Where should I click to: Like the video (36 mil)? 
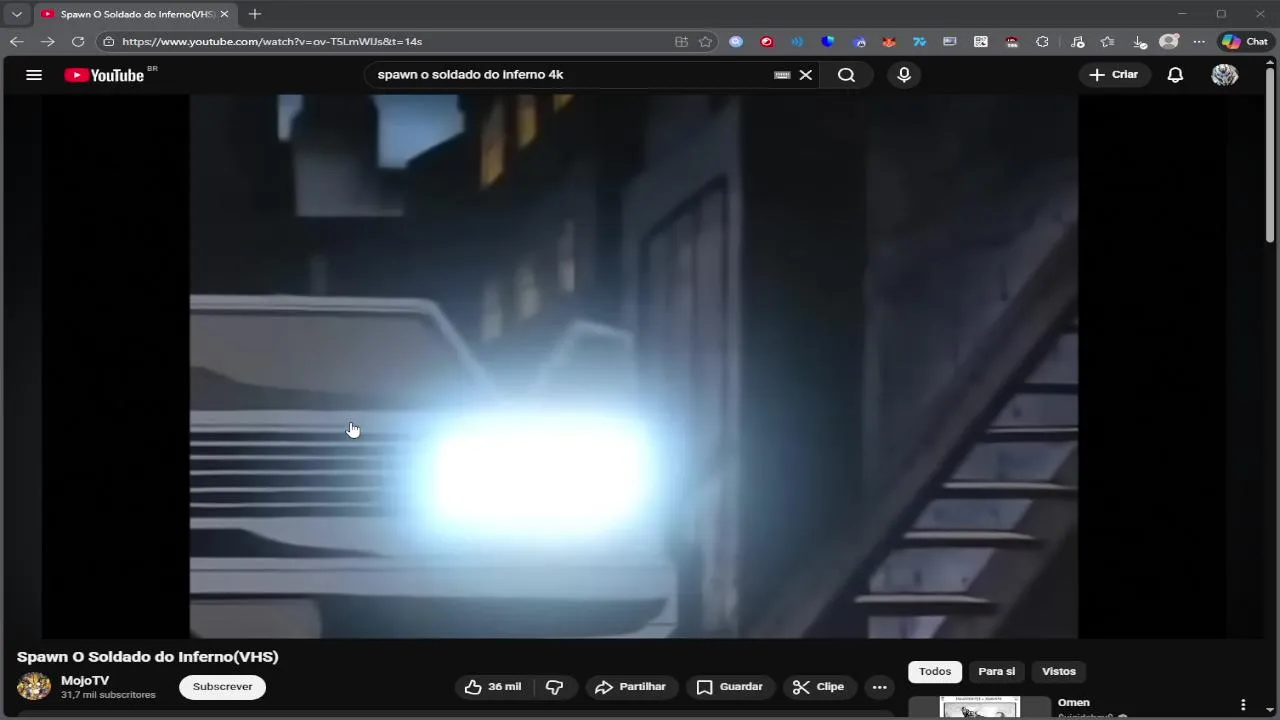coord(494,687)
